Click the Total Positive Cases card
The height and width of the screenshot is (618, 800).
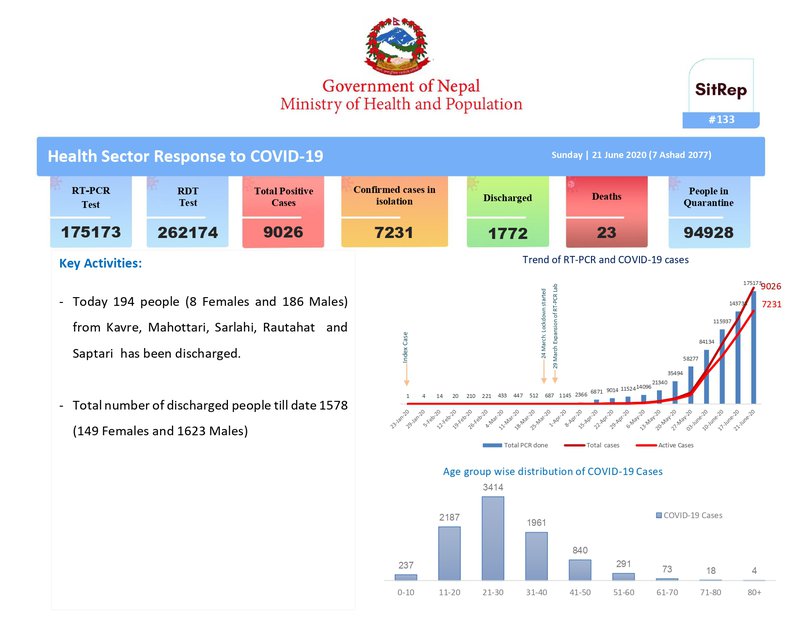[283, 212]
